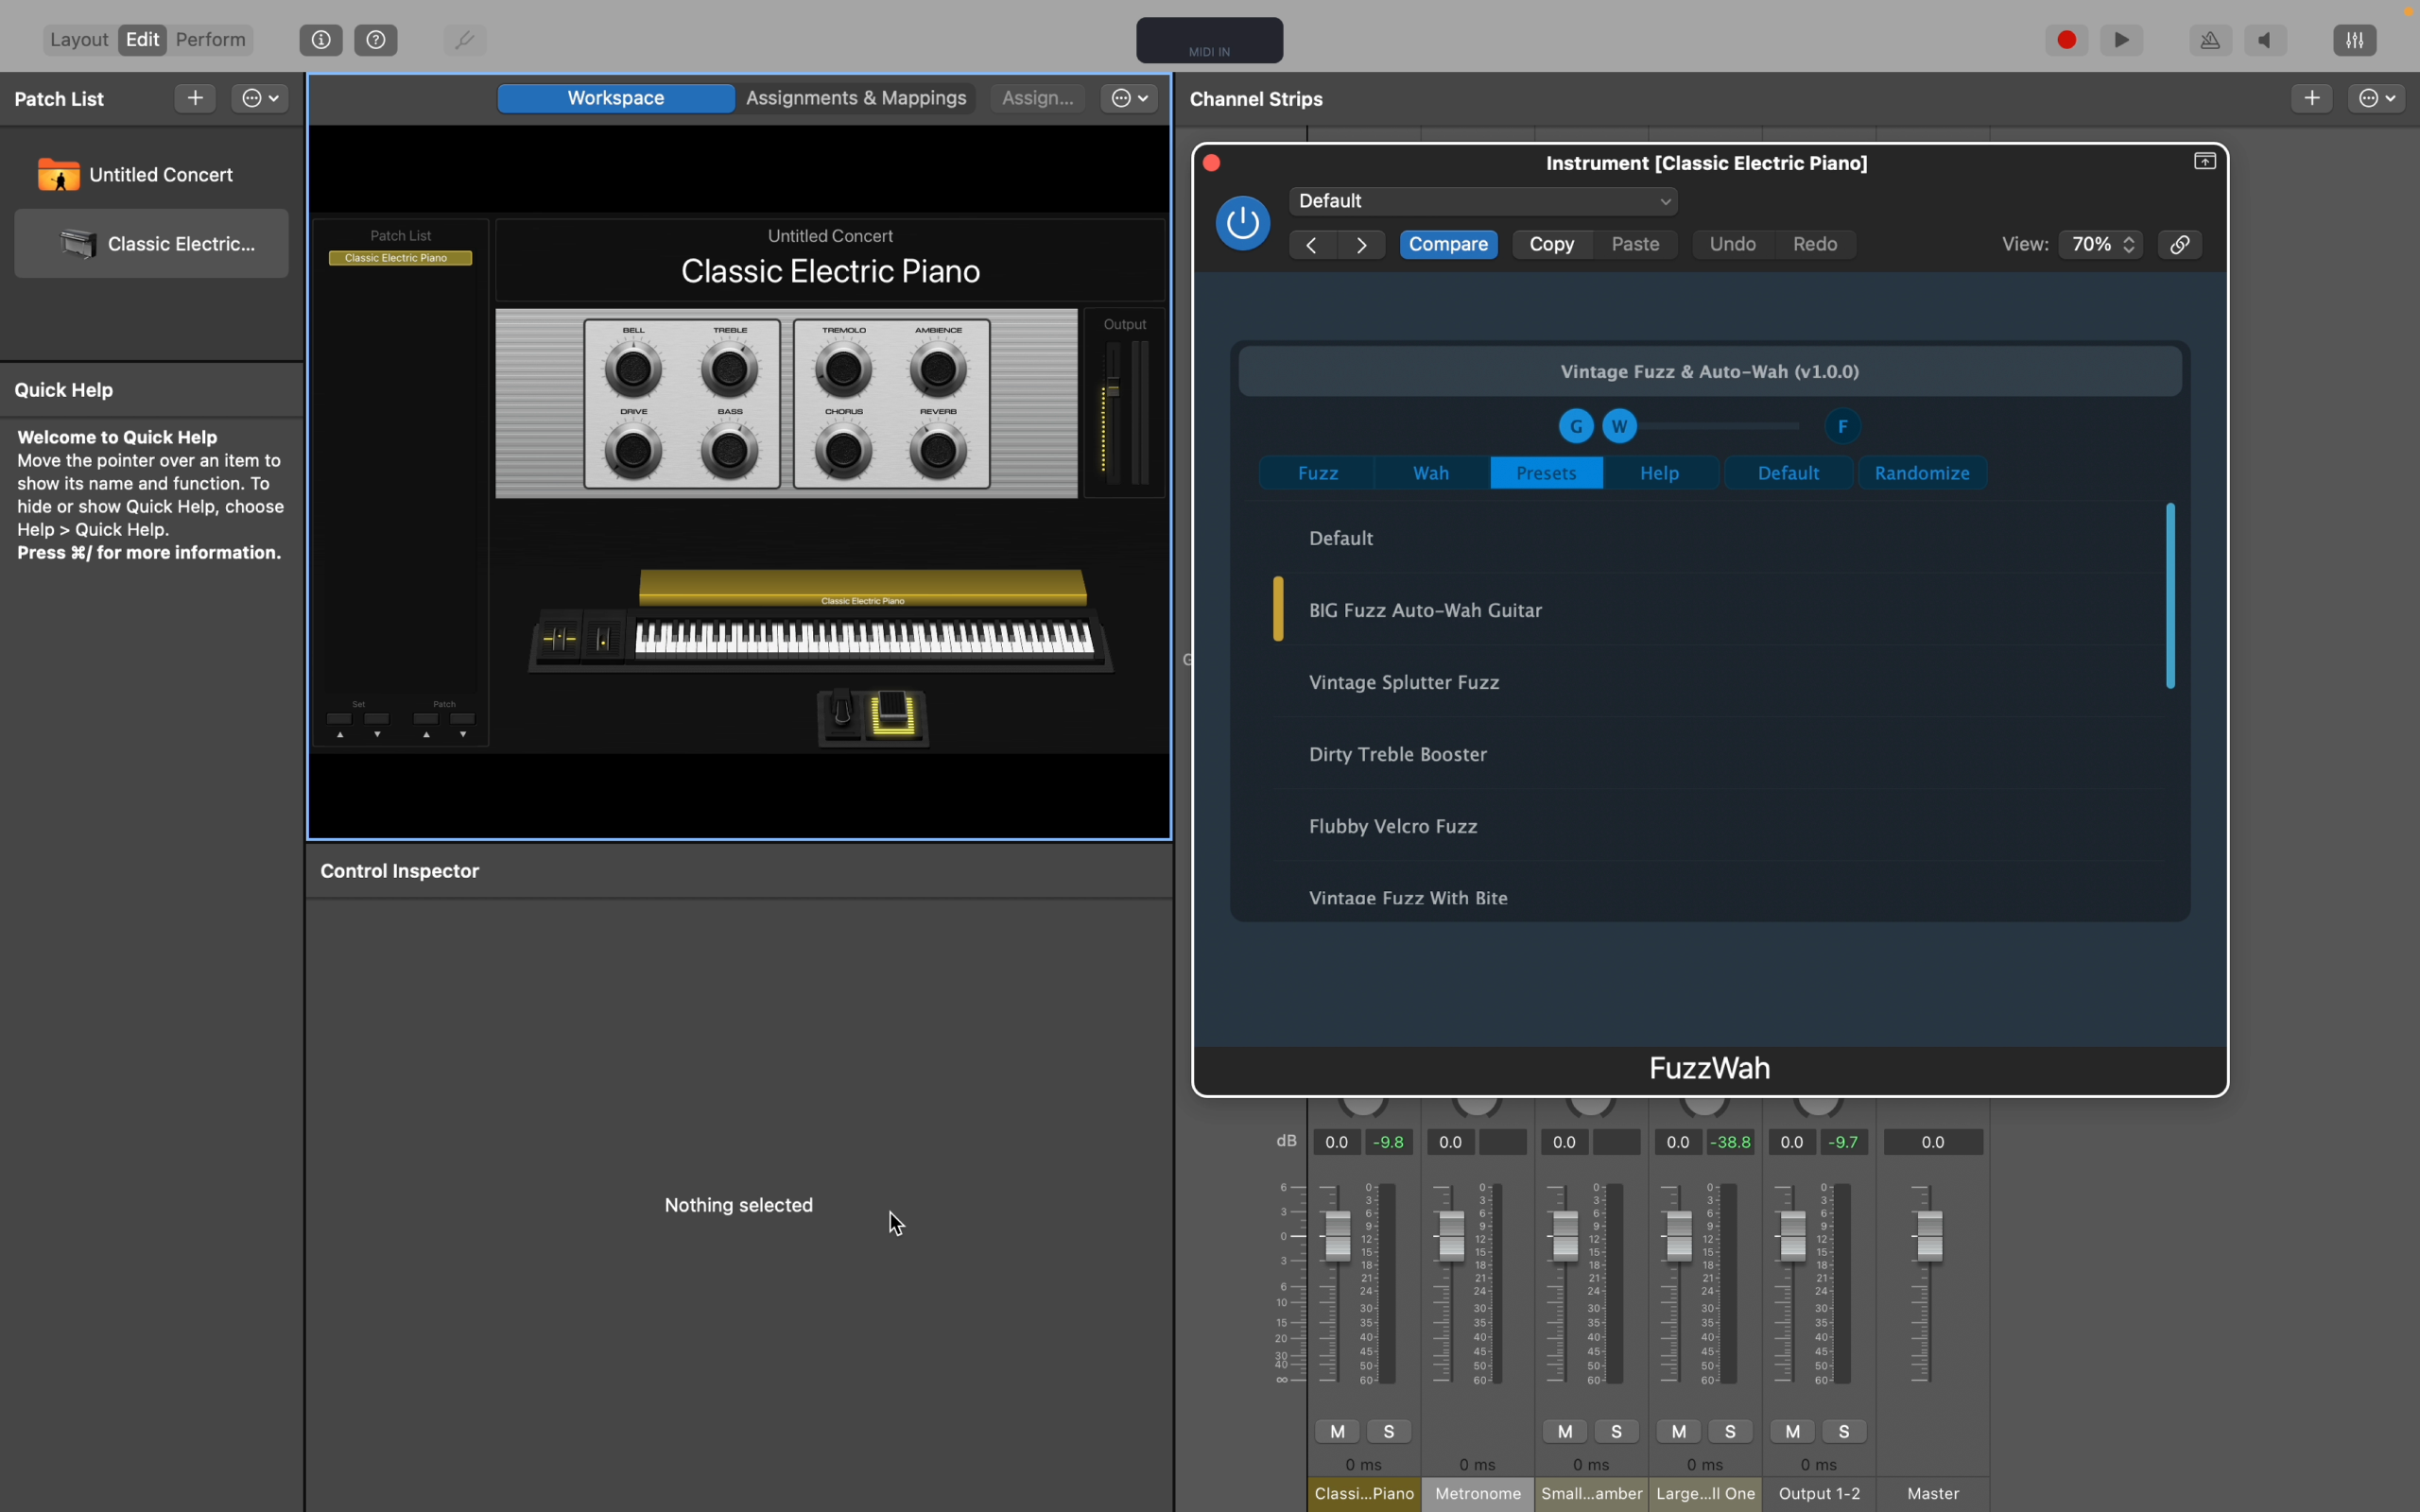Toggle the mixer channel strips icon
2420x1512 pixels.
[x=2355, y=40]
